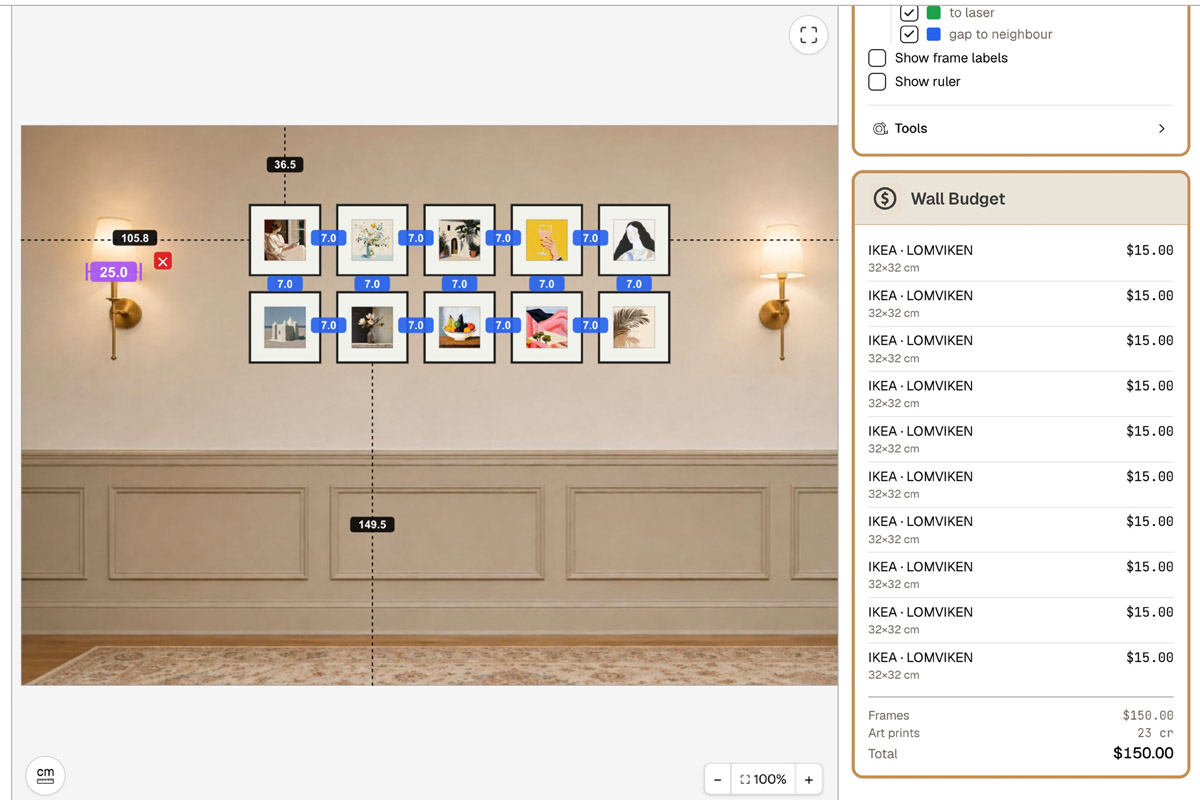Viewport: 1200px width, 800px height.
Task: Uncheck the "to laser" checkbox
Action: (909, 13)
